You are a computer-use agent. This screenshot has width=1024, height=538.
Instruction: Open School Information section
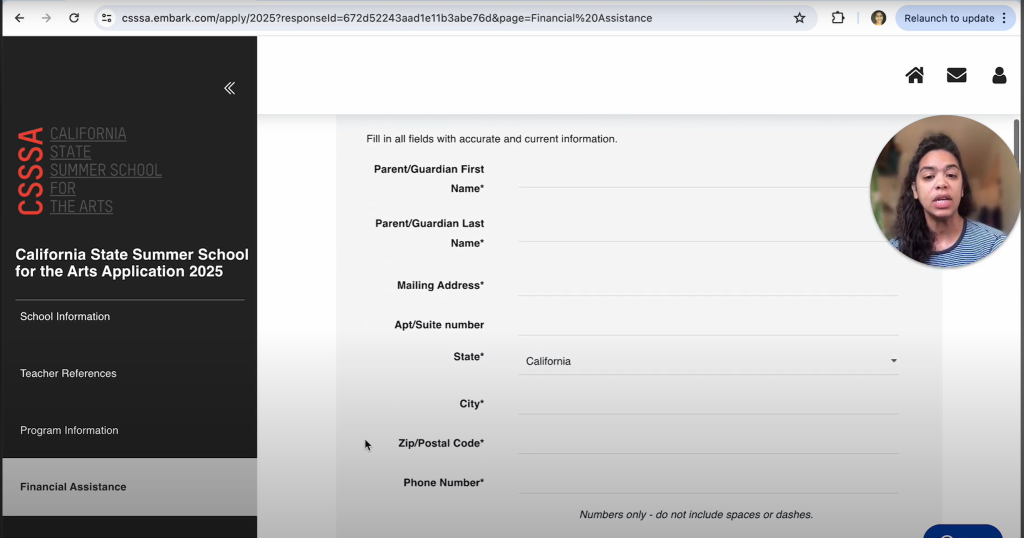[x=65, y=316]
